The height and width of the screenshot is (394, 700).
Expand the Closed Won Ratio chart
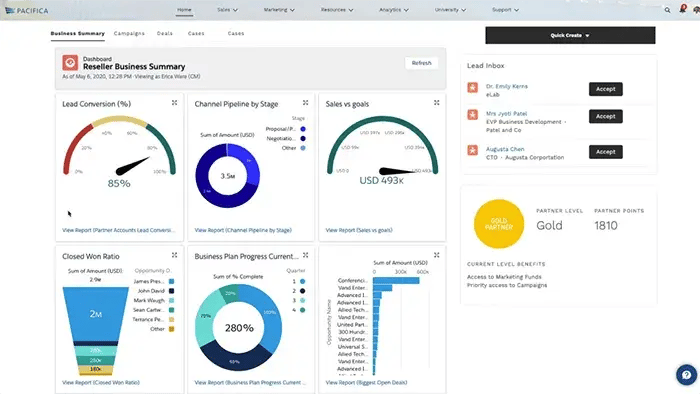(x=174, y=255)
